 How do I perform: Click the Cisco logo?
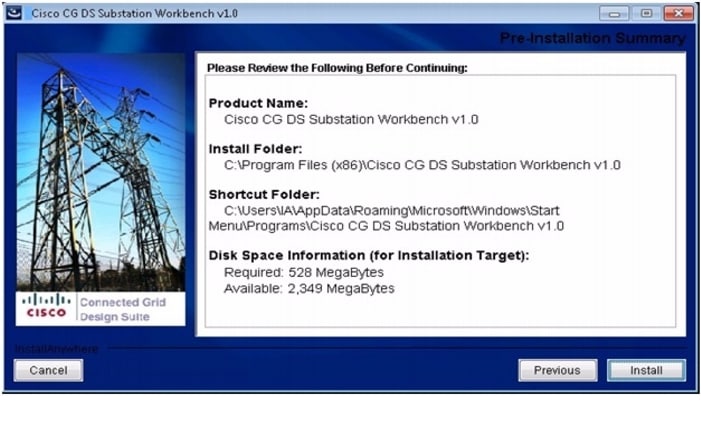tap(46, 306)
